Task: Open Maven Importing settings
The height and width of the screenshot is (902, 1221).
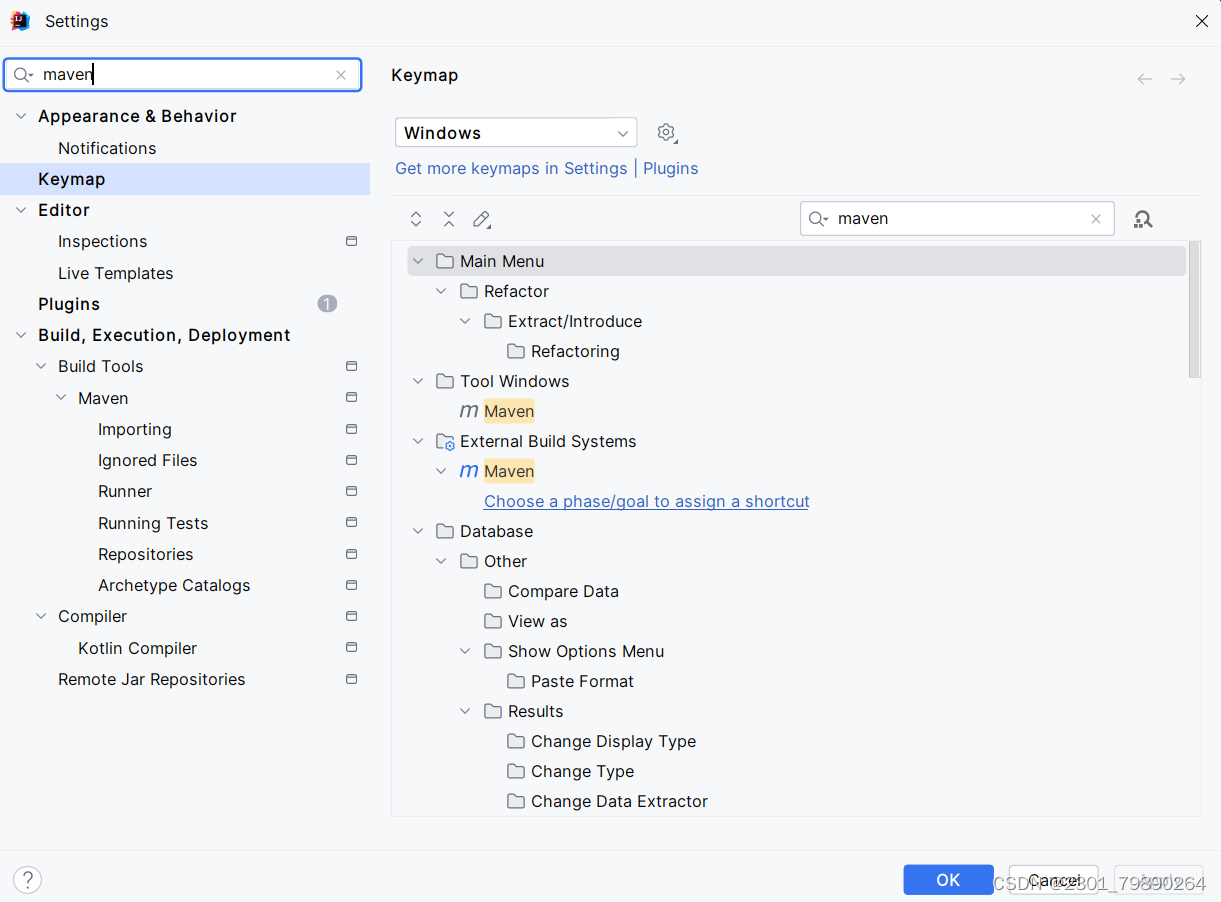Action: [135, 429]
